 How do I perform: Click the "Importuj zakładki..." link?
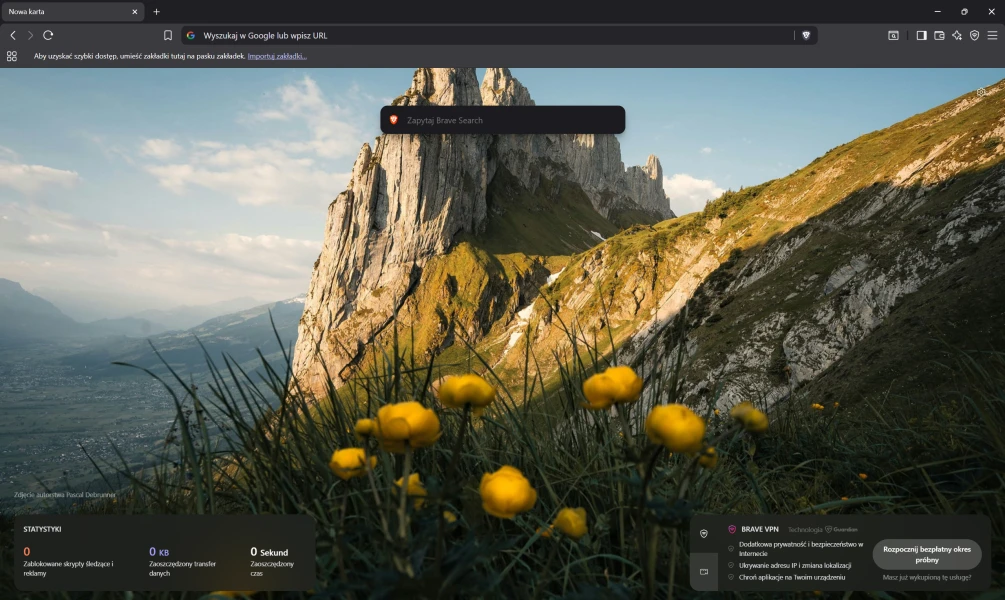pos(277,56)
